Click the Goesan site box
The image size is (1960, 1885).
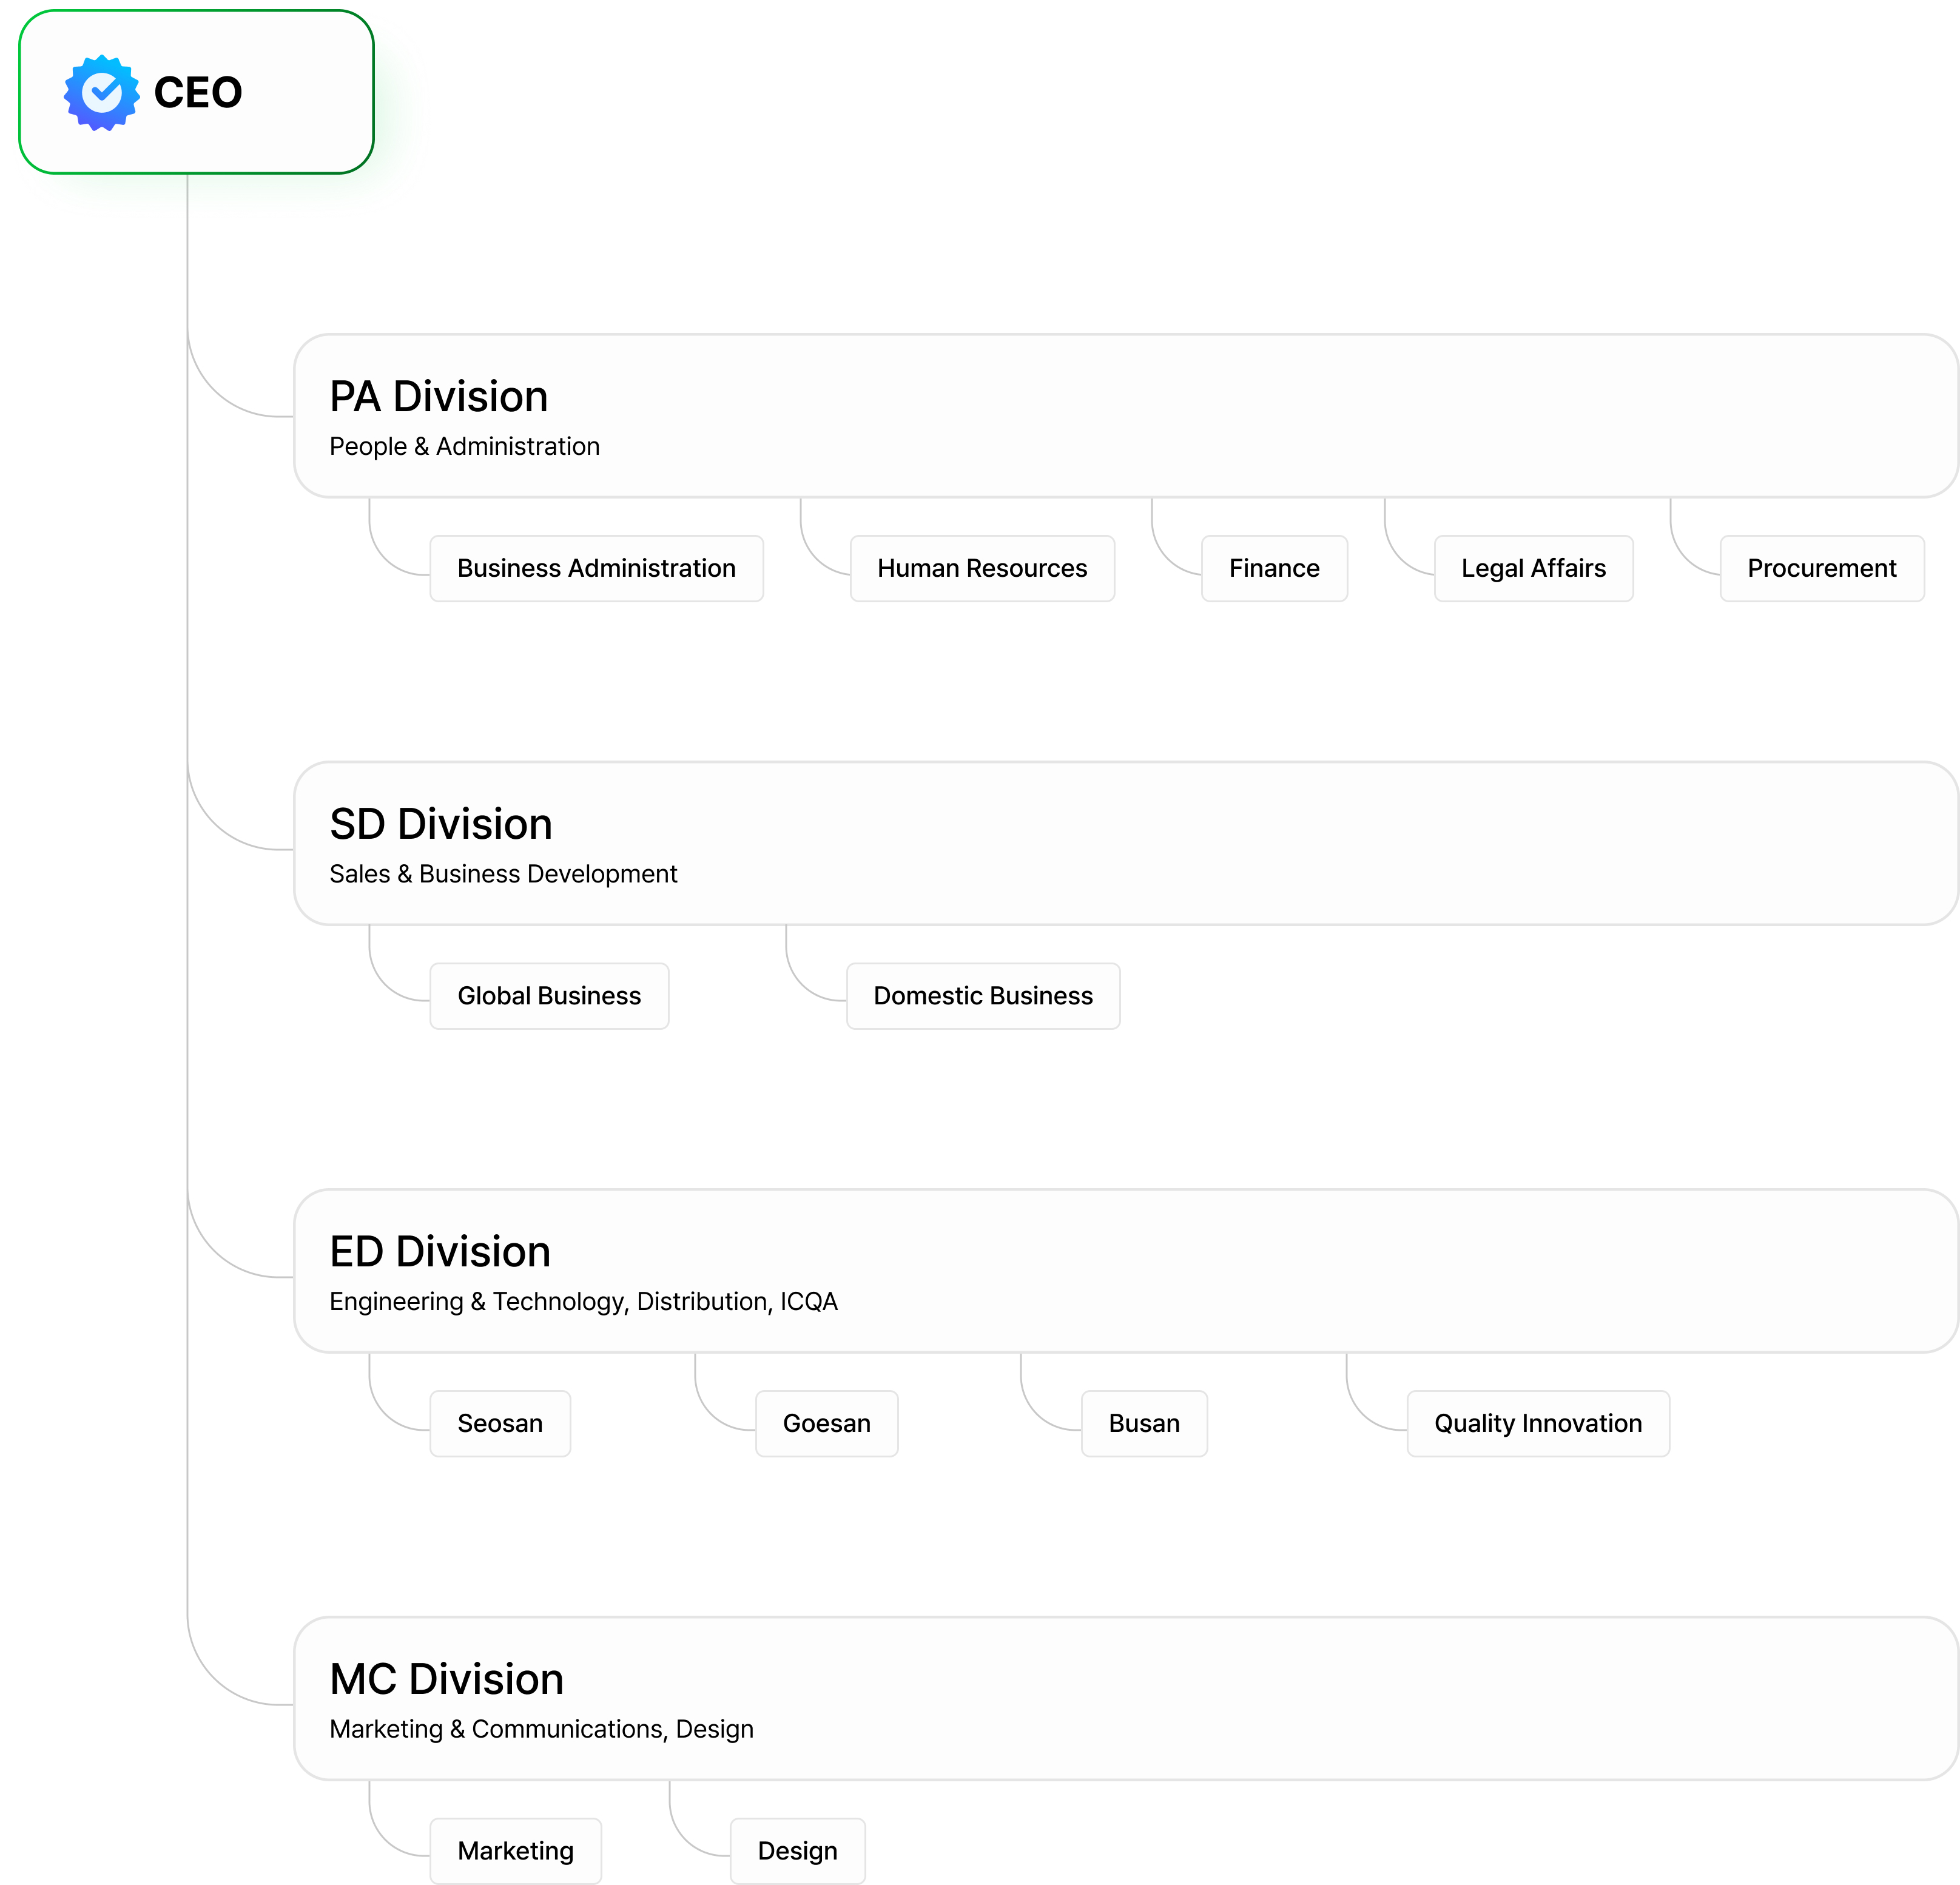click(x=826, y=1423)
